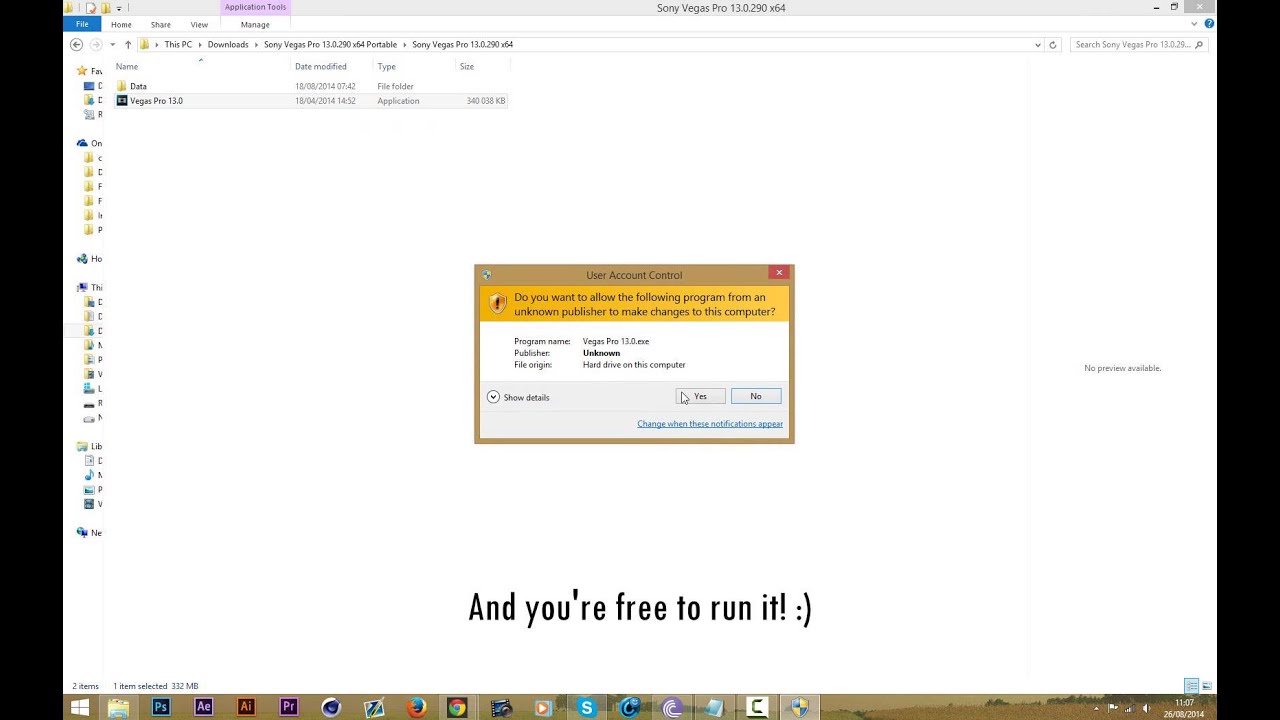Select Homegroup in navigation pane

[x=83, y=259]
